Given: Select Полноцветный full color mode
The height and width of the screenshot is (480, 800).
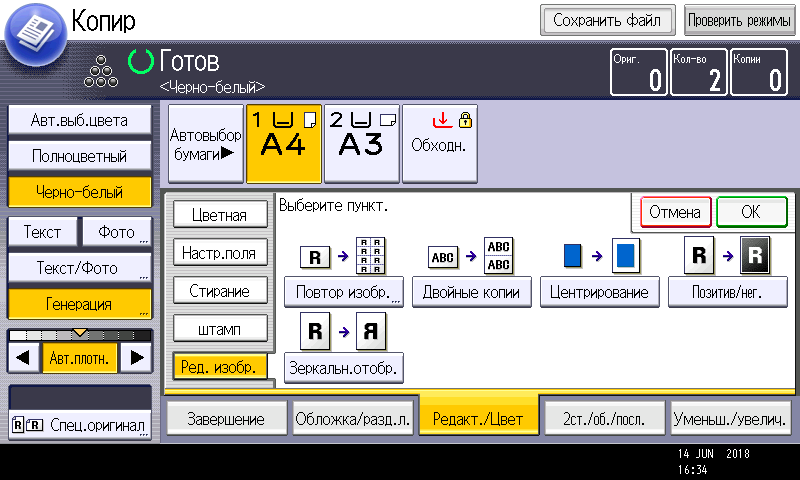Looking at the screenshot, I should [x=80, y=156].
